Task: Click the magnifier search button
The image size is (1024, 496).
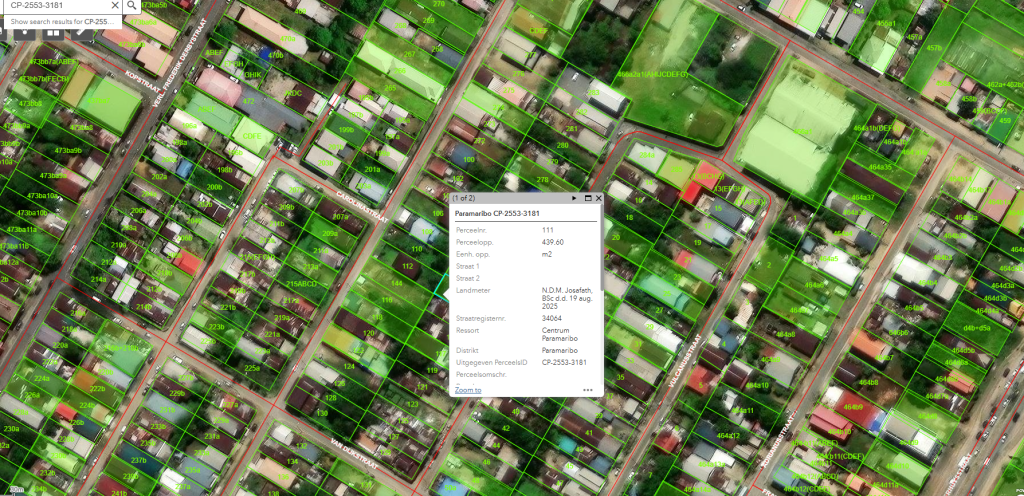Action: tap(132, 6)
